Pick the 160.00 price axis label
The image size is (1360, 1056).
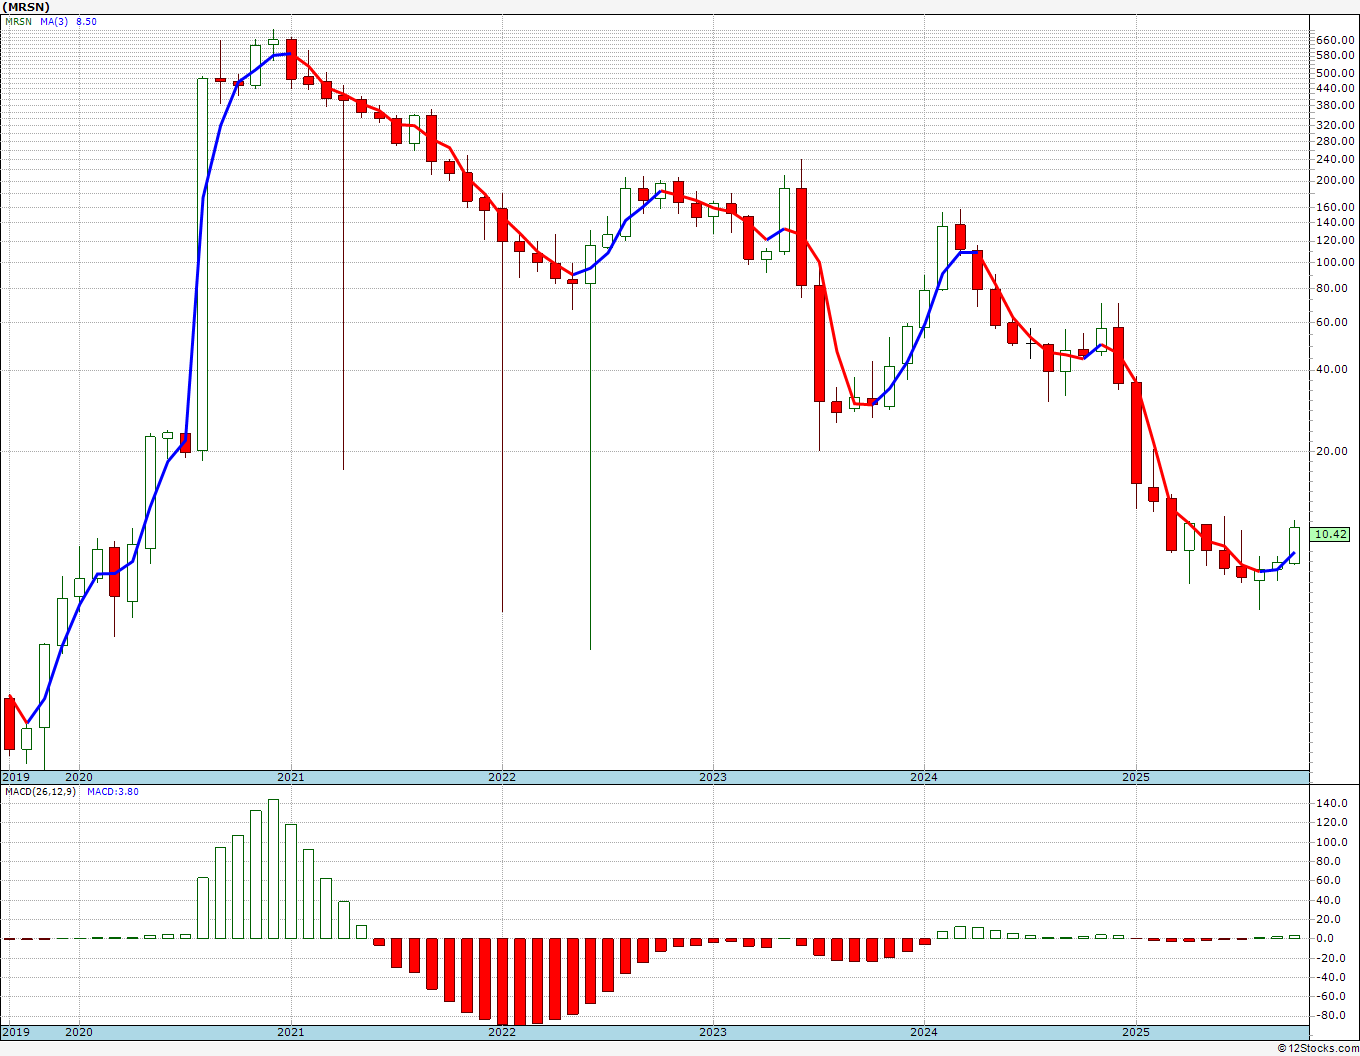(x=1336, y=207)
